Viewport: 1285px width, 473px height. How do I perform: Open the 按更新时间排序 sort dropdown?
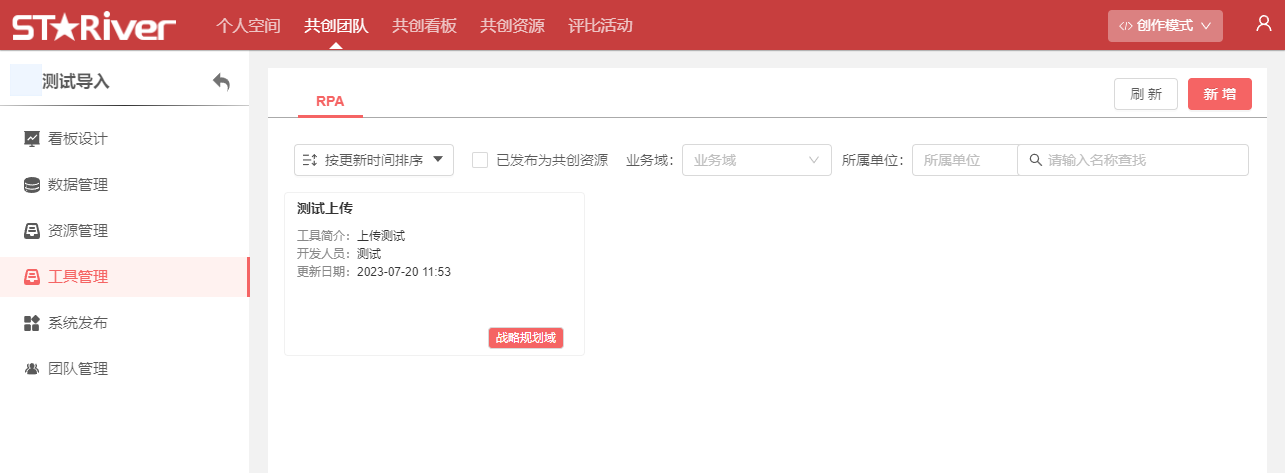click(374, 160)
